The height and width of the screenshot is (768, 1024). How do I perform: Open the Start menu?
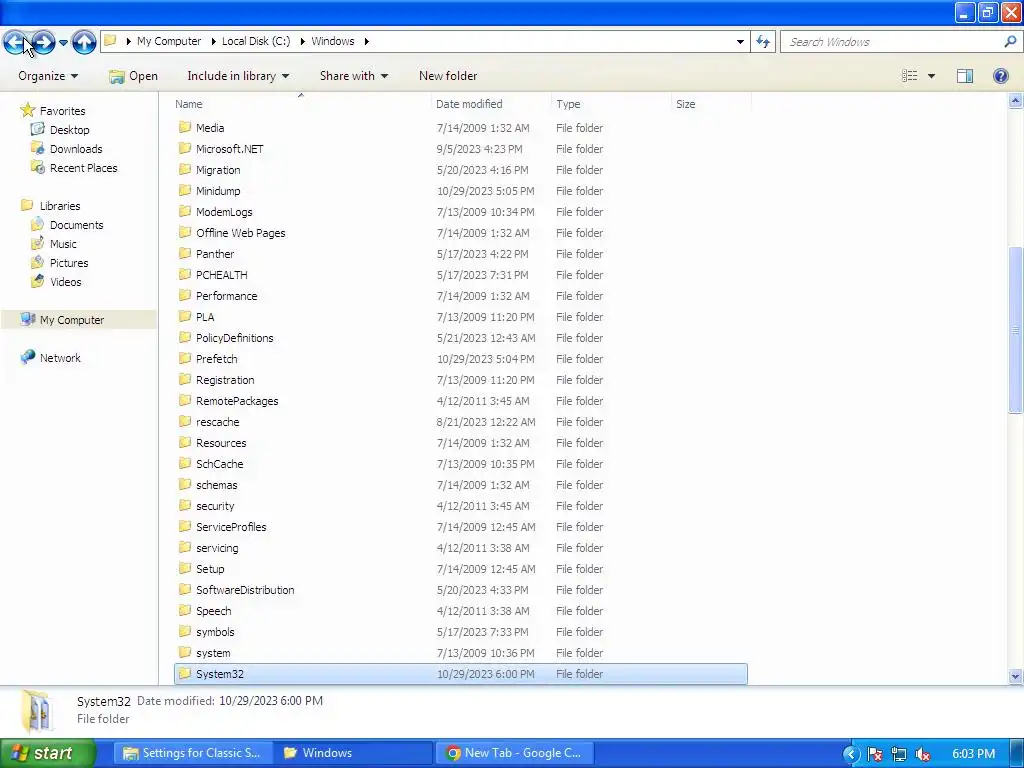(47, 753)
